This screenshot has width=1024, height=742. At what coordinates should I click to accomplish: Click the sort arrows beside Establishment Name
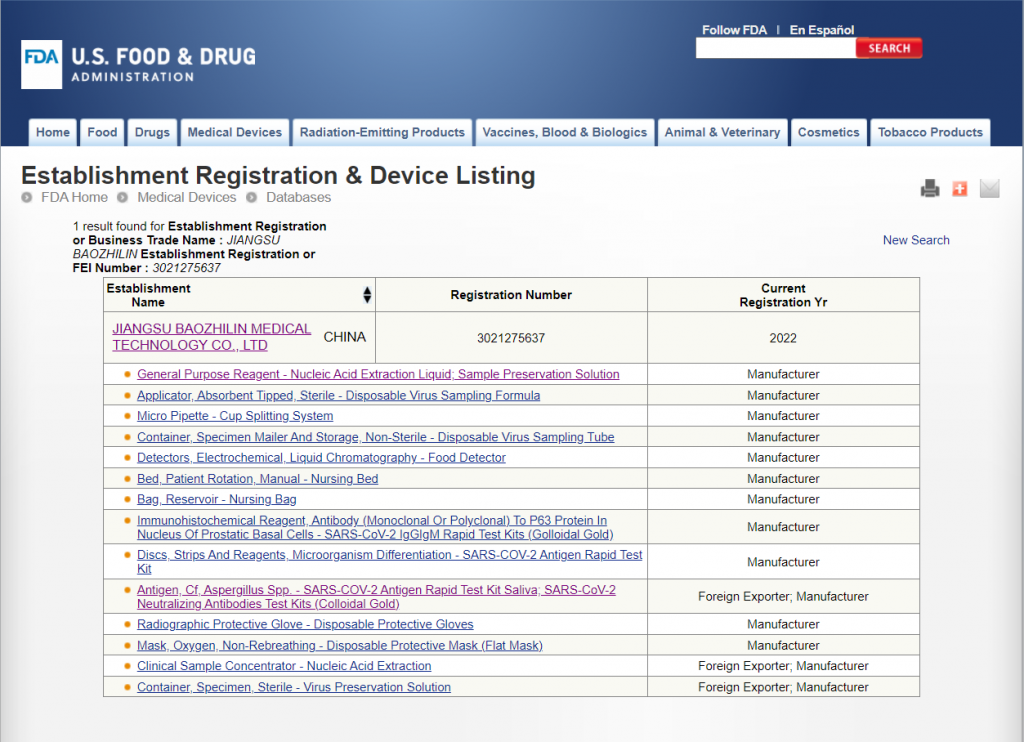[367, 295]
